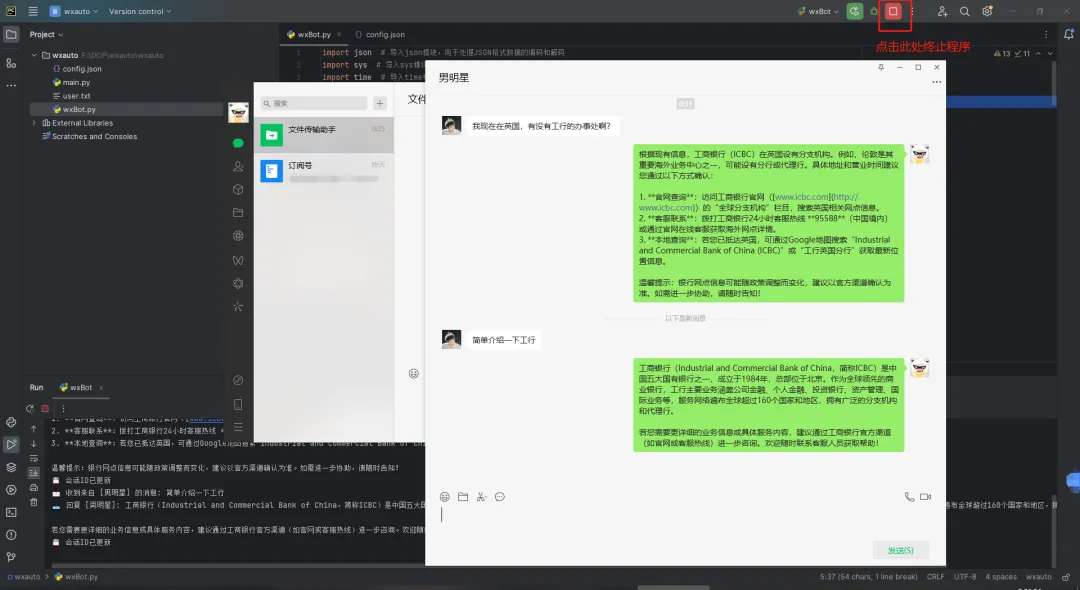This screenshot has height=590, width=1080.
Task: Open the Git version control tool window
Action: [x=11, y=557]
